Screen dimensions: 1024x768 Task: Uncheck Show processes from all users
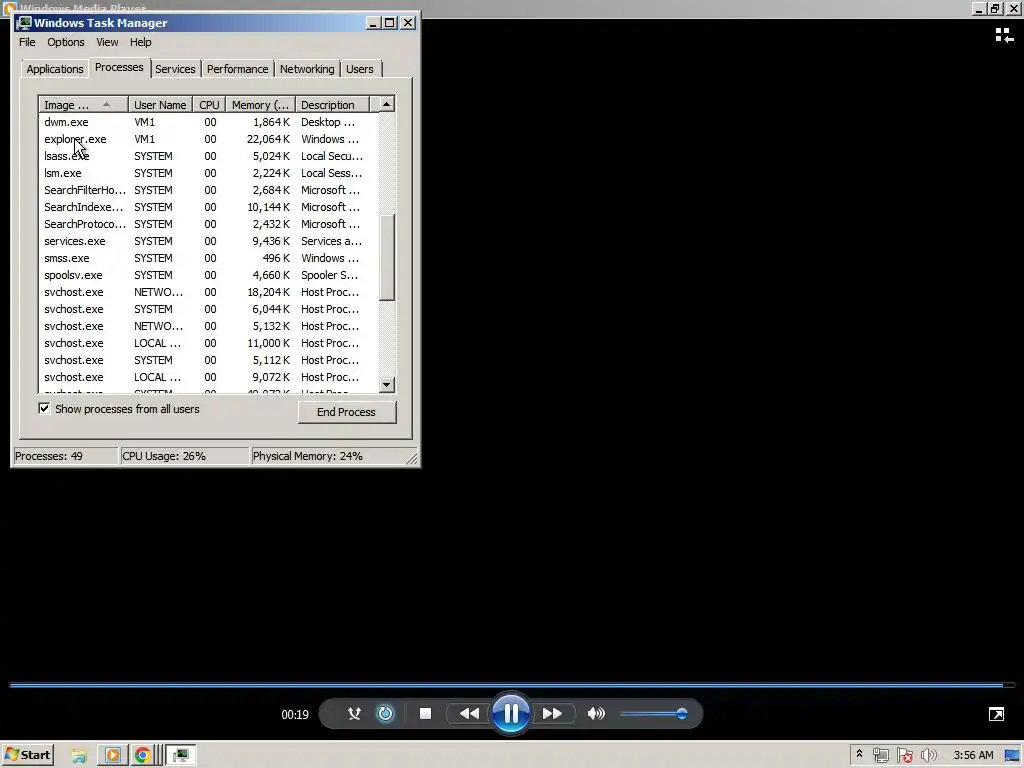pyautogui.click(x=44, y=409)
